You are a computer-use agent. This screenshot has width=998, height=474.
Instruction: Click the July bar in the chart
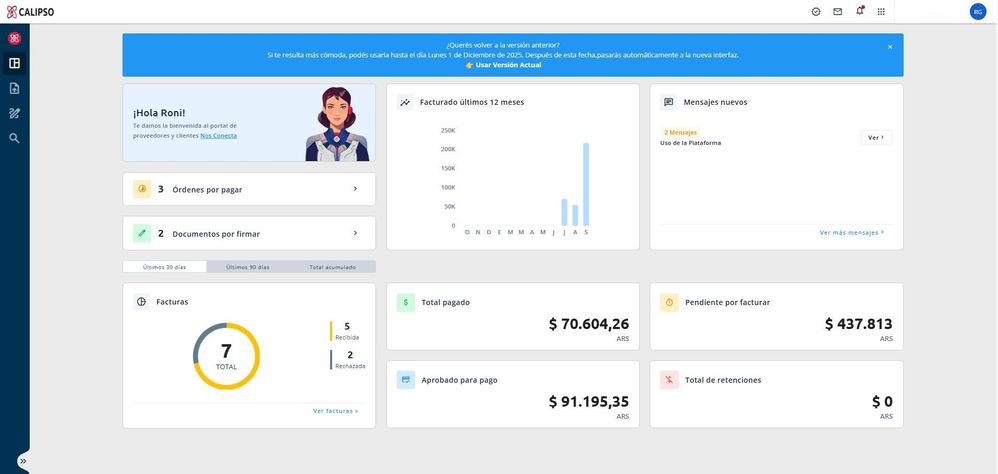[x=564, y=213]
